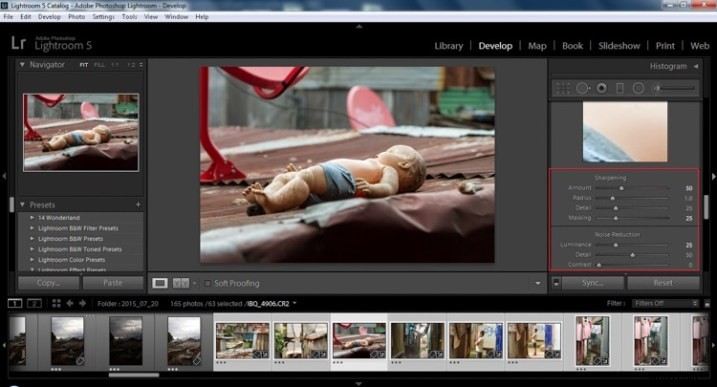Expand Lightroom B&W Toned Presets folder
717x387 pixels.
pos(32,249)
